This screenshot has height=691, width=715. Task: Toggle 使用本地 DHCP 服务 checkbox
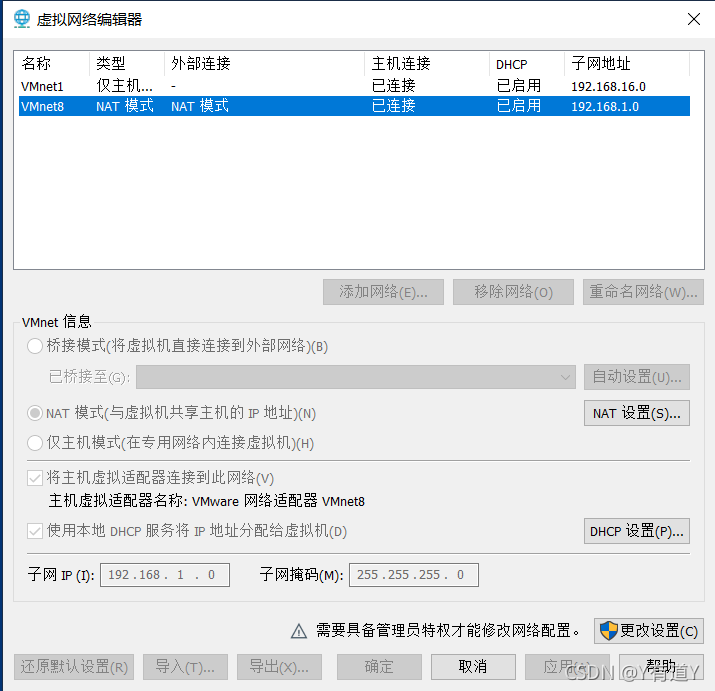[35, 531]
